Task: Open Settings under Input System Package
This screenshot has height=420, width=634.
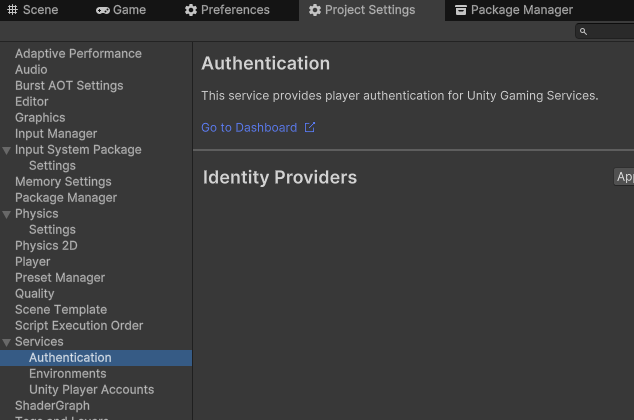Action: (x=52, y=166)
